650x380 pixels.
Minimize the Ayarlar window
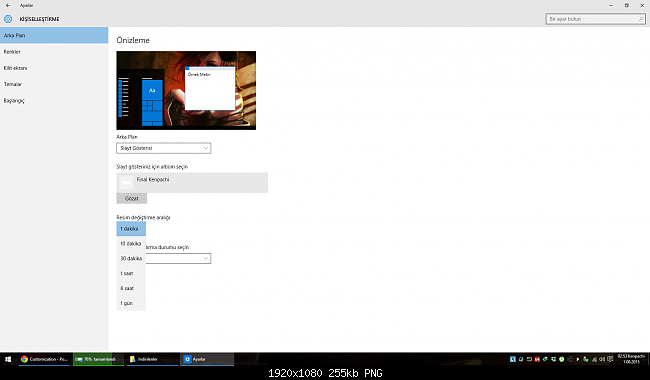[611, 5]
